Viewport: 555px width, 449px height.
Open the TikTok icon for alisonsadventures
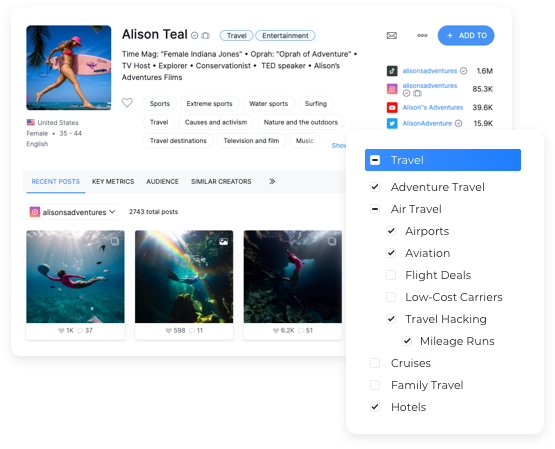click(392, 71)
